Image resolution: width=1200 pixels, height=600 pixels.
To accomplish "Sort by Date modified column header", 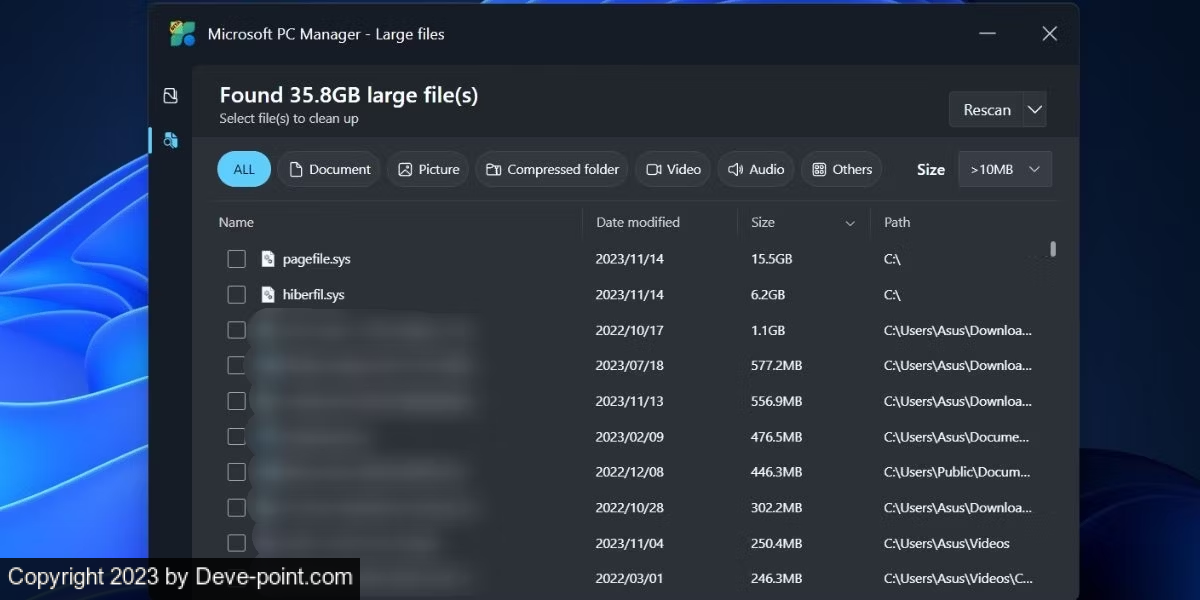I will [637, 222].
